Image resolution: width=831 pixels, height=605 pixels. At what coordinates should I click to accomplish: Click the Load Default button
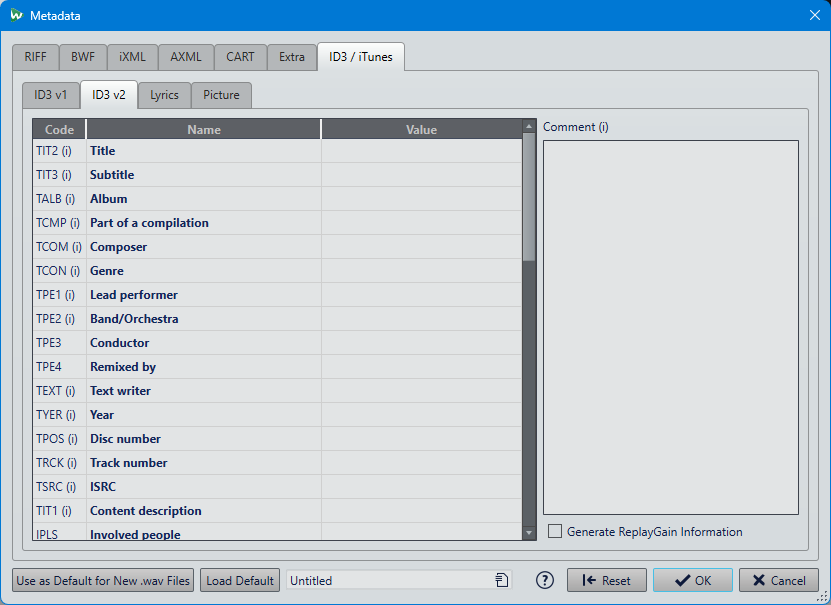coord(240,581)
